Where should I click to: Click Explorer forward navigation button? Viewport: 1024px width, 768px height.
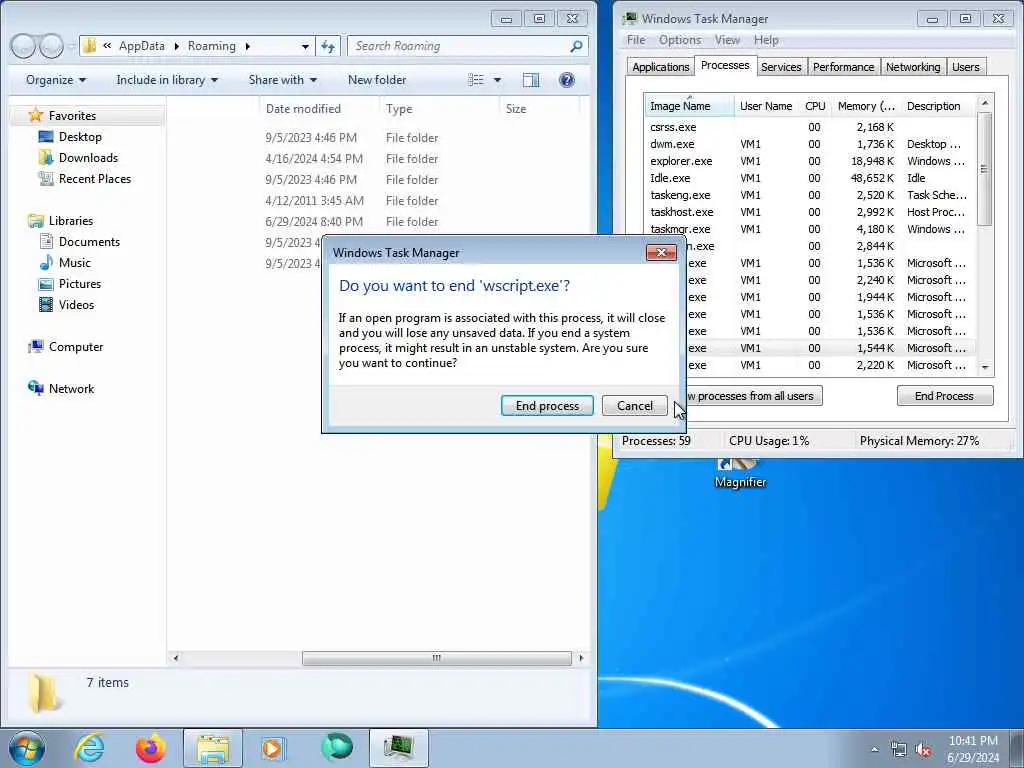pyautogui.click(x=52, y=46)
